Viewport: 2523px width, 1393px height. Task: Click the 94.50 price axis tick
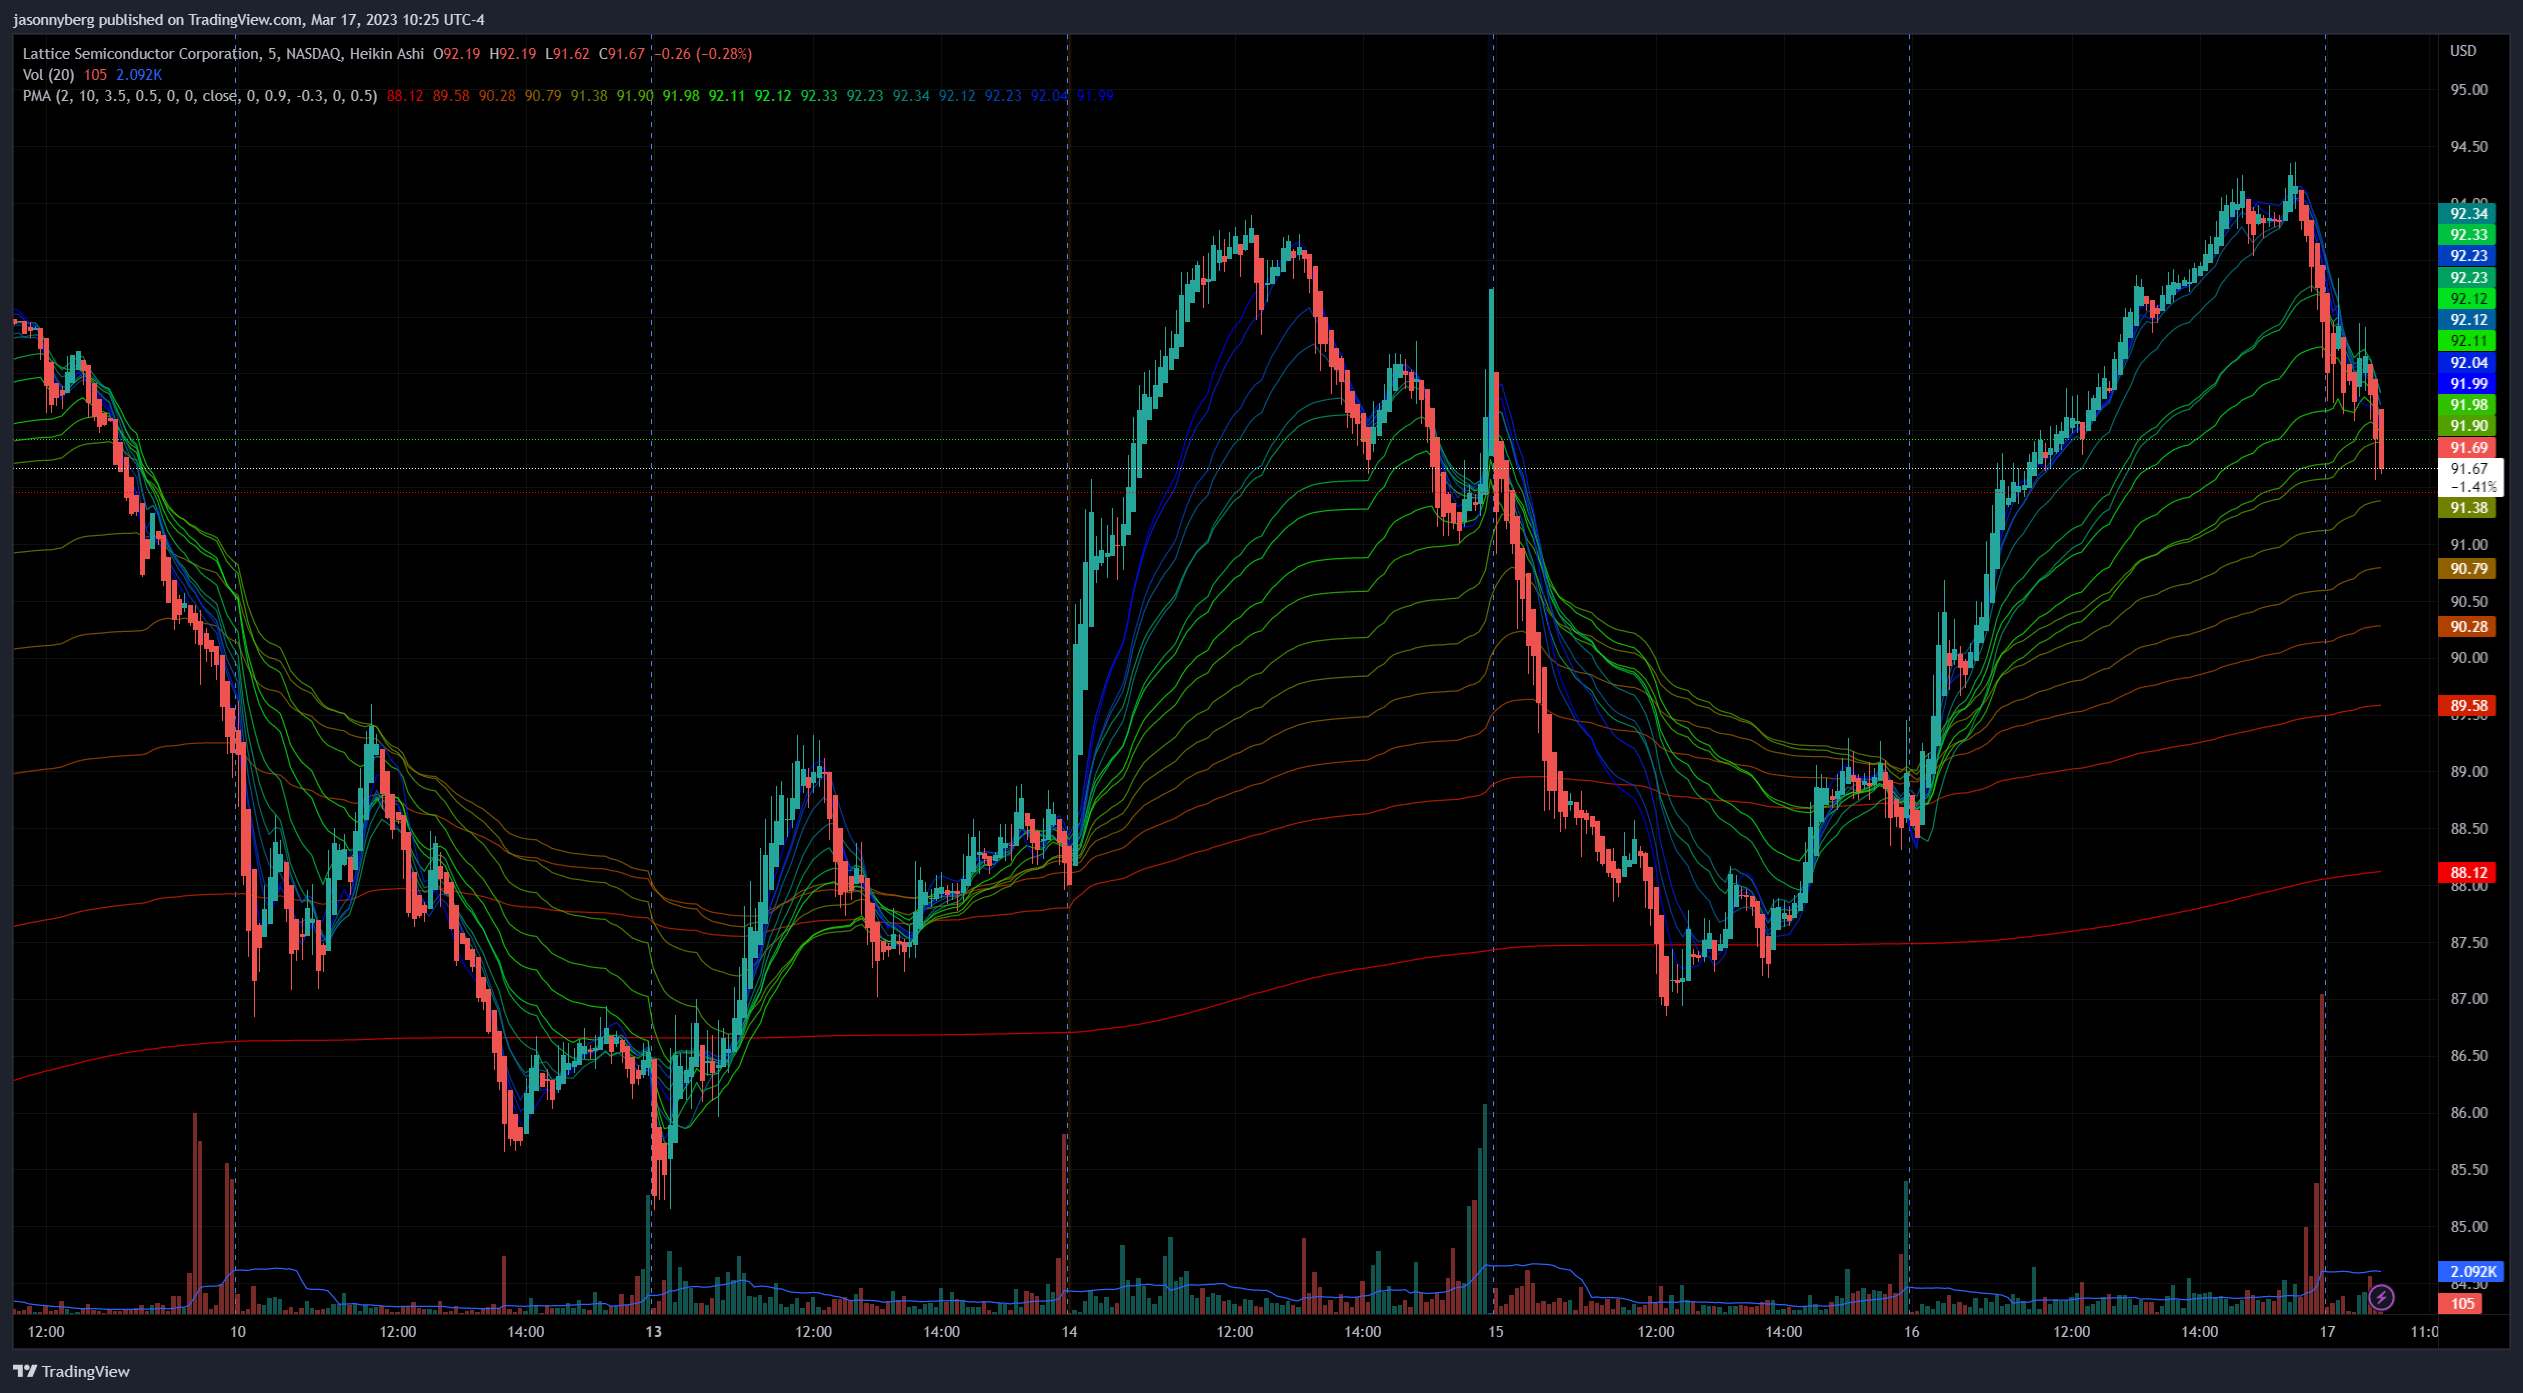click(2469, 147)
